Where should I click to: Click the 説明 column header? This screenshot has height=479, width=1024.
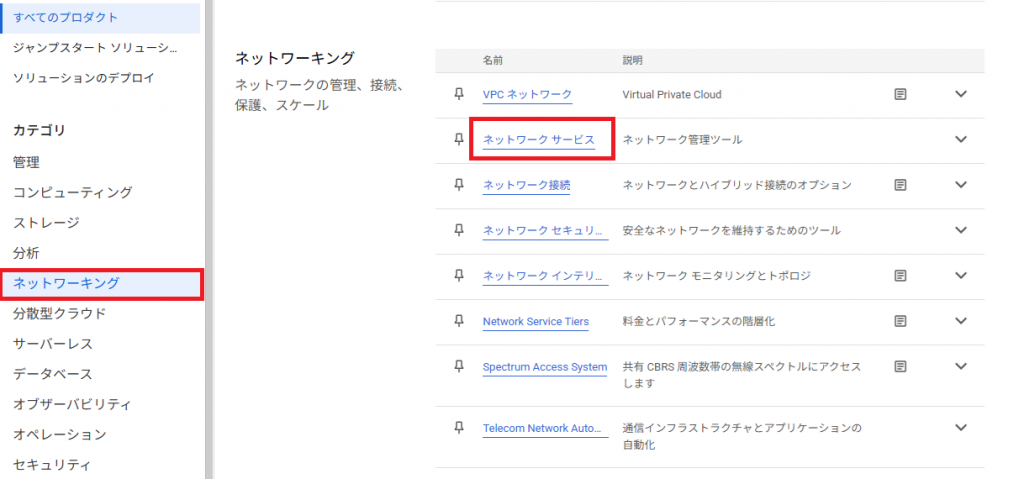633,60
